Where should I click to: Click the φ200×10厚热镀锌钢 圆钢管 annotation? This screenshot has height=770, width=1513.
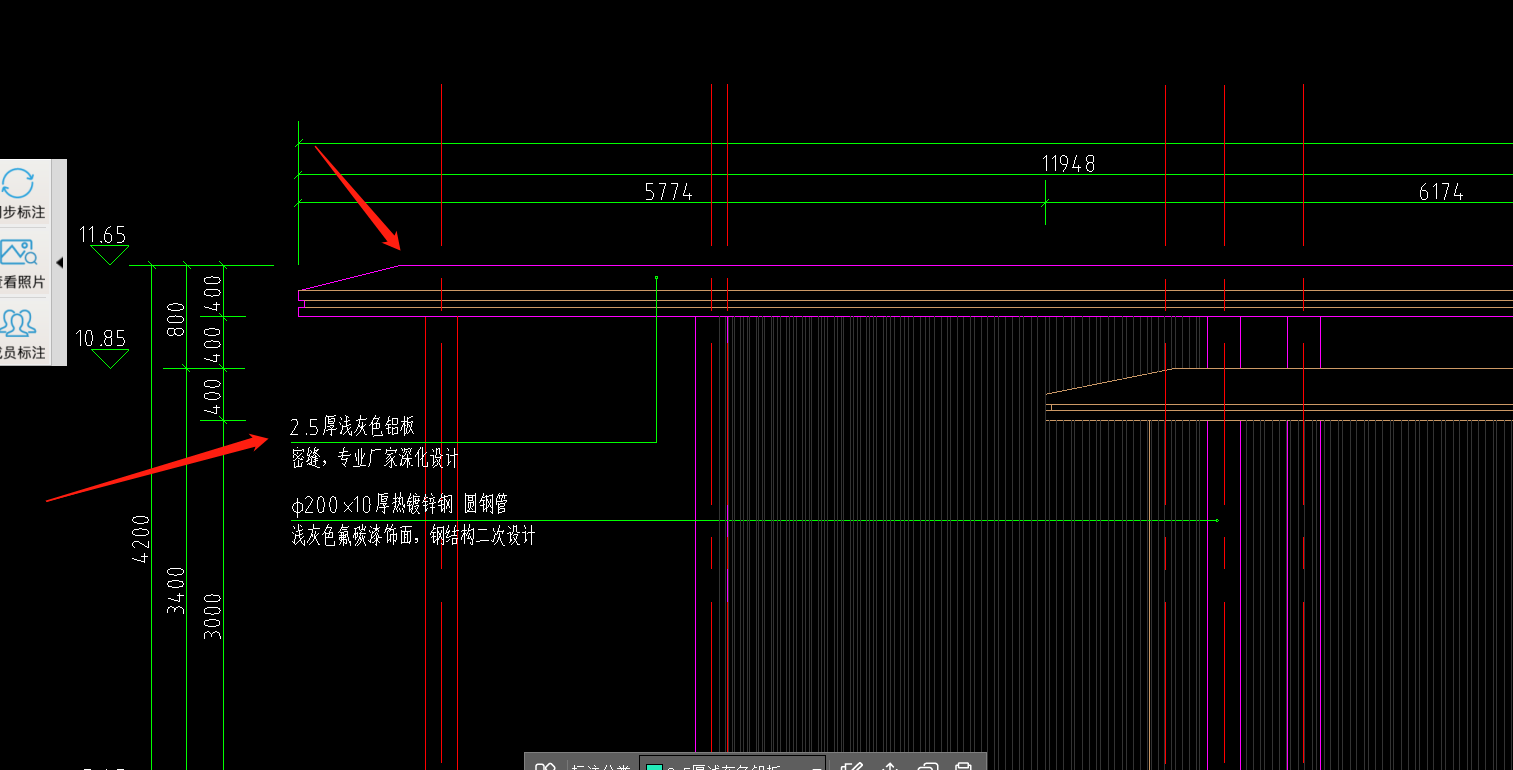(x=400, y=504)
